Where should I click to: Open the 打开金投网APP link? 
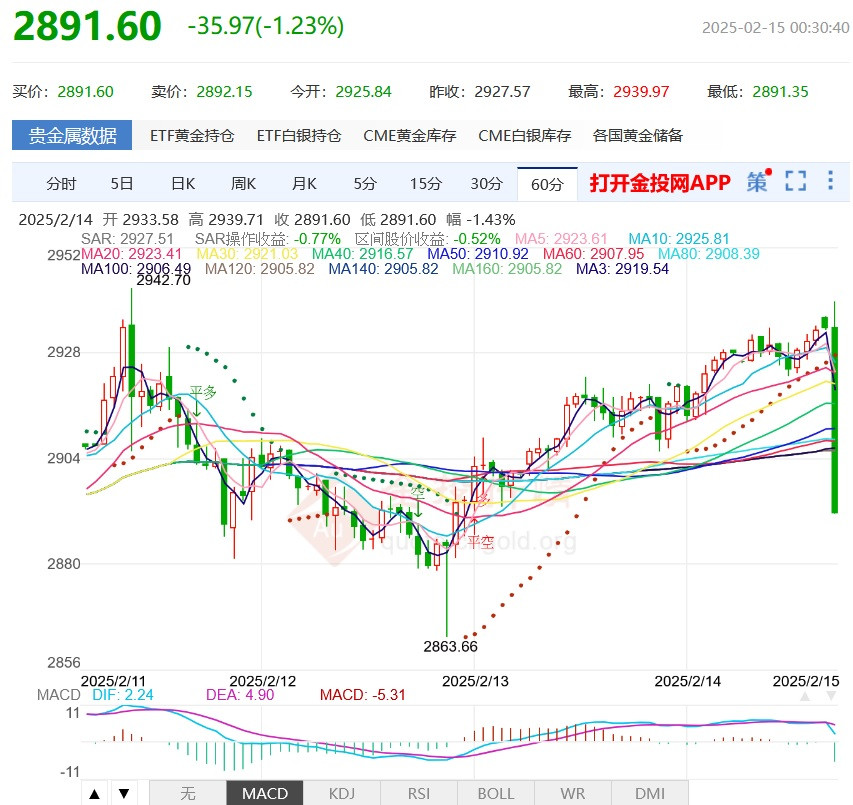click(660, 183)
